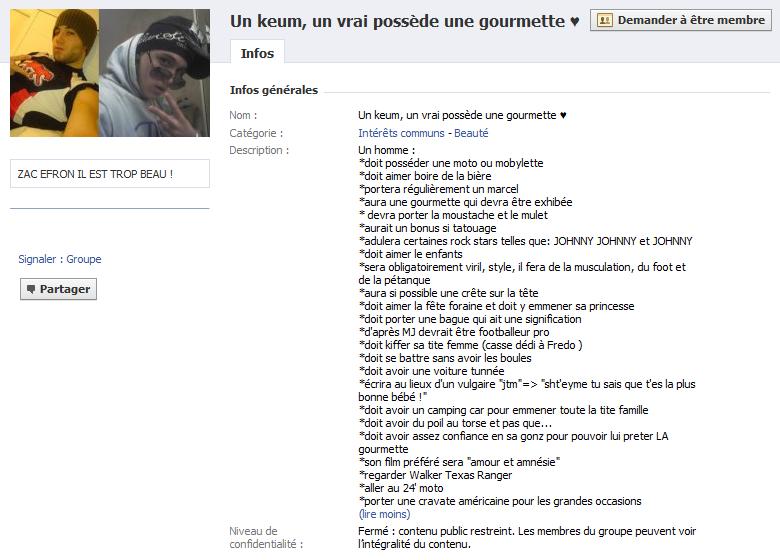Click the Niveau de confidentialité label
The height and width of the screenshot is (560, 780).
click(266, 538)
